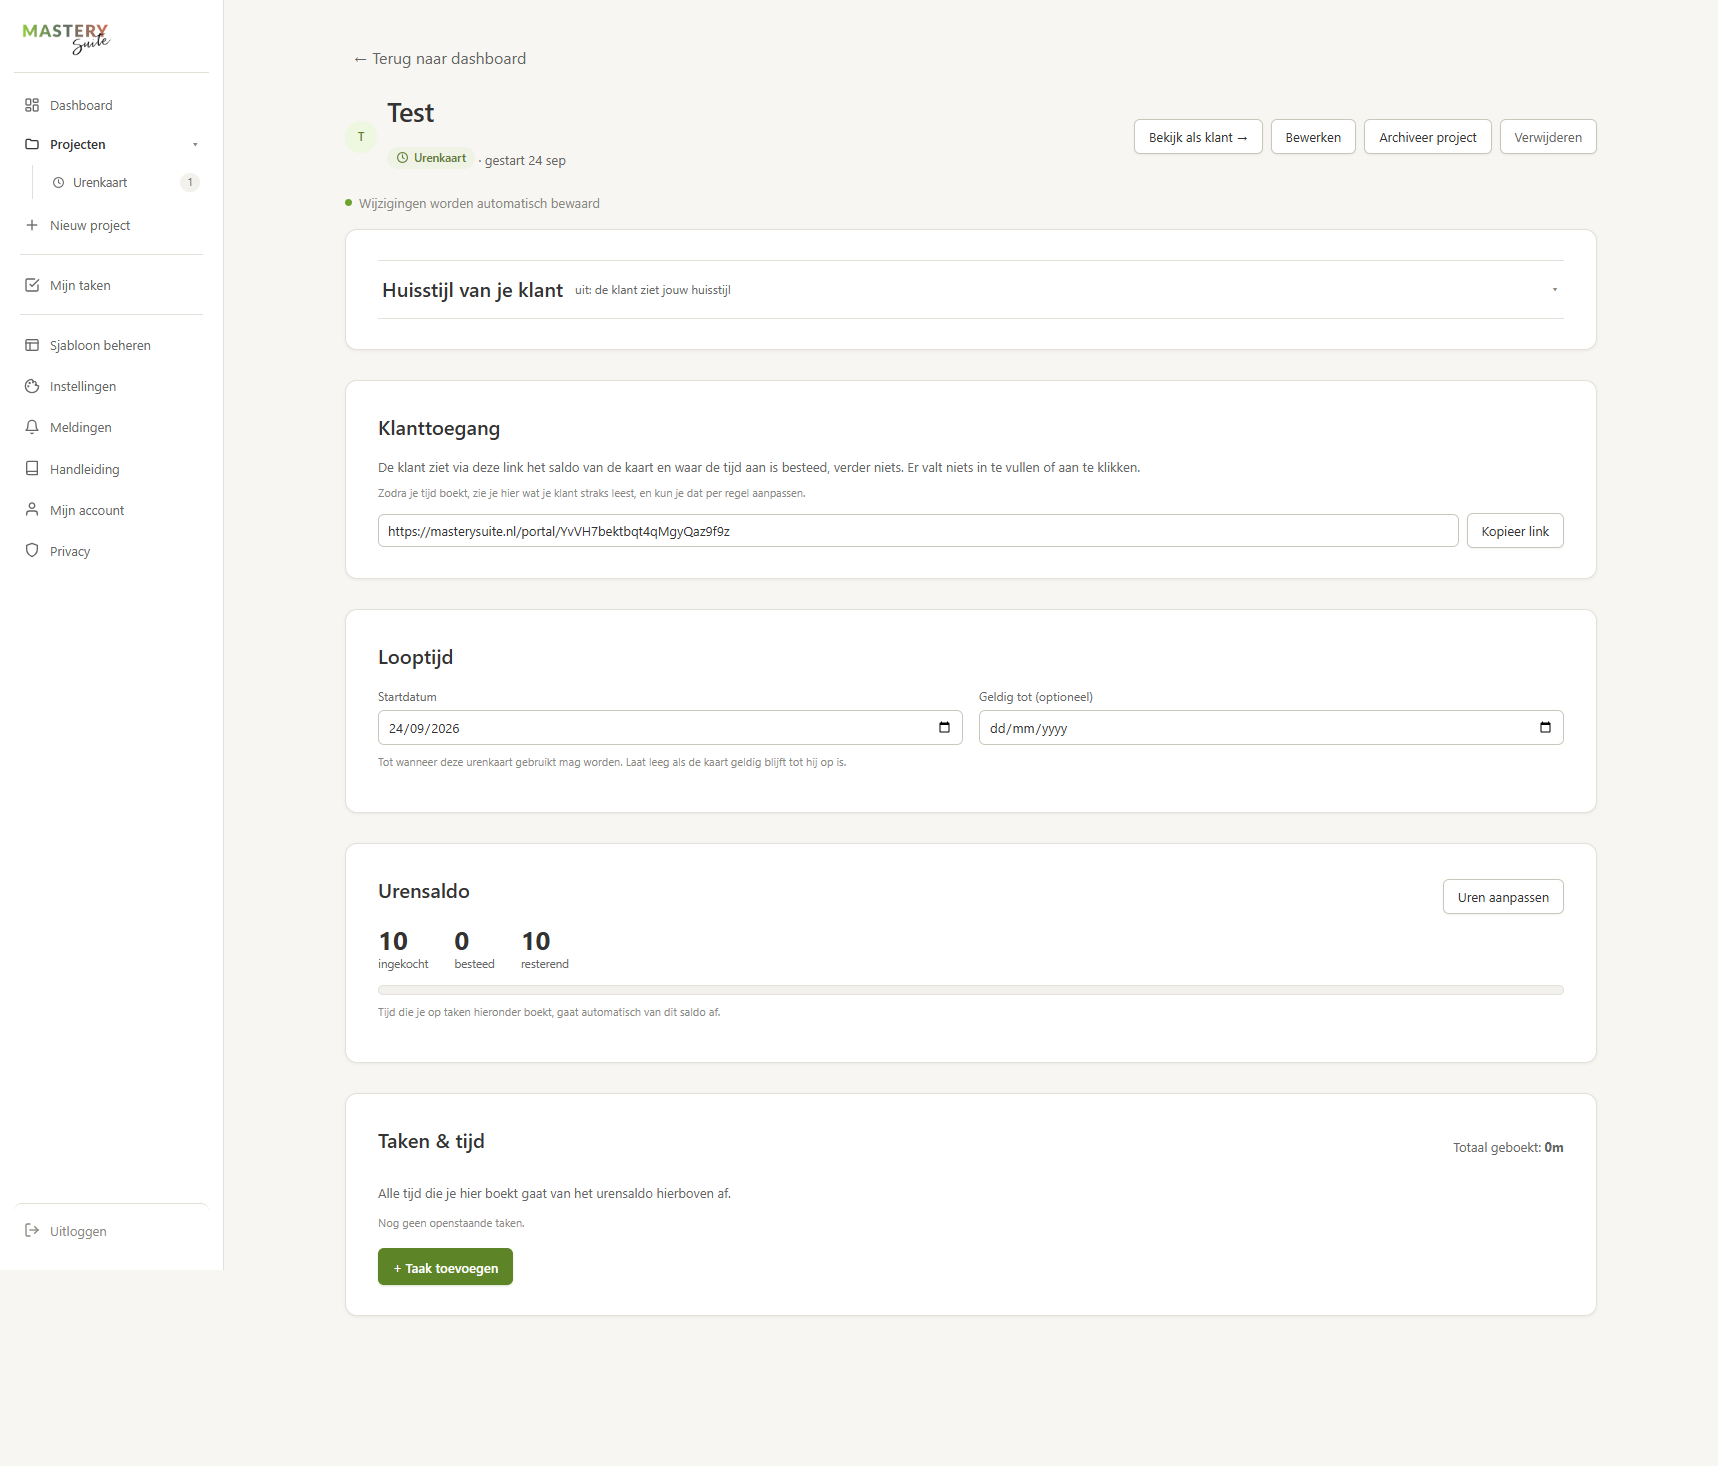
Task: Click Archiveer project button
Action: point(1427,137)
